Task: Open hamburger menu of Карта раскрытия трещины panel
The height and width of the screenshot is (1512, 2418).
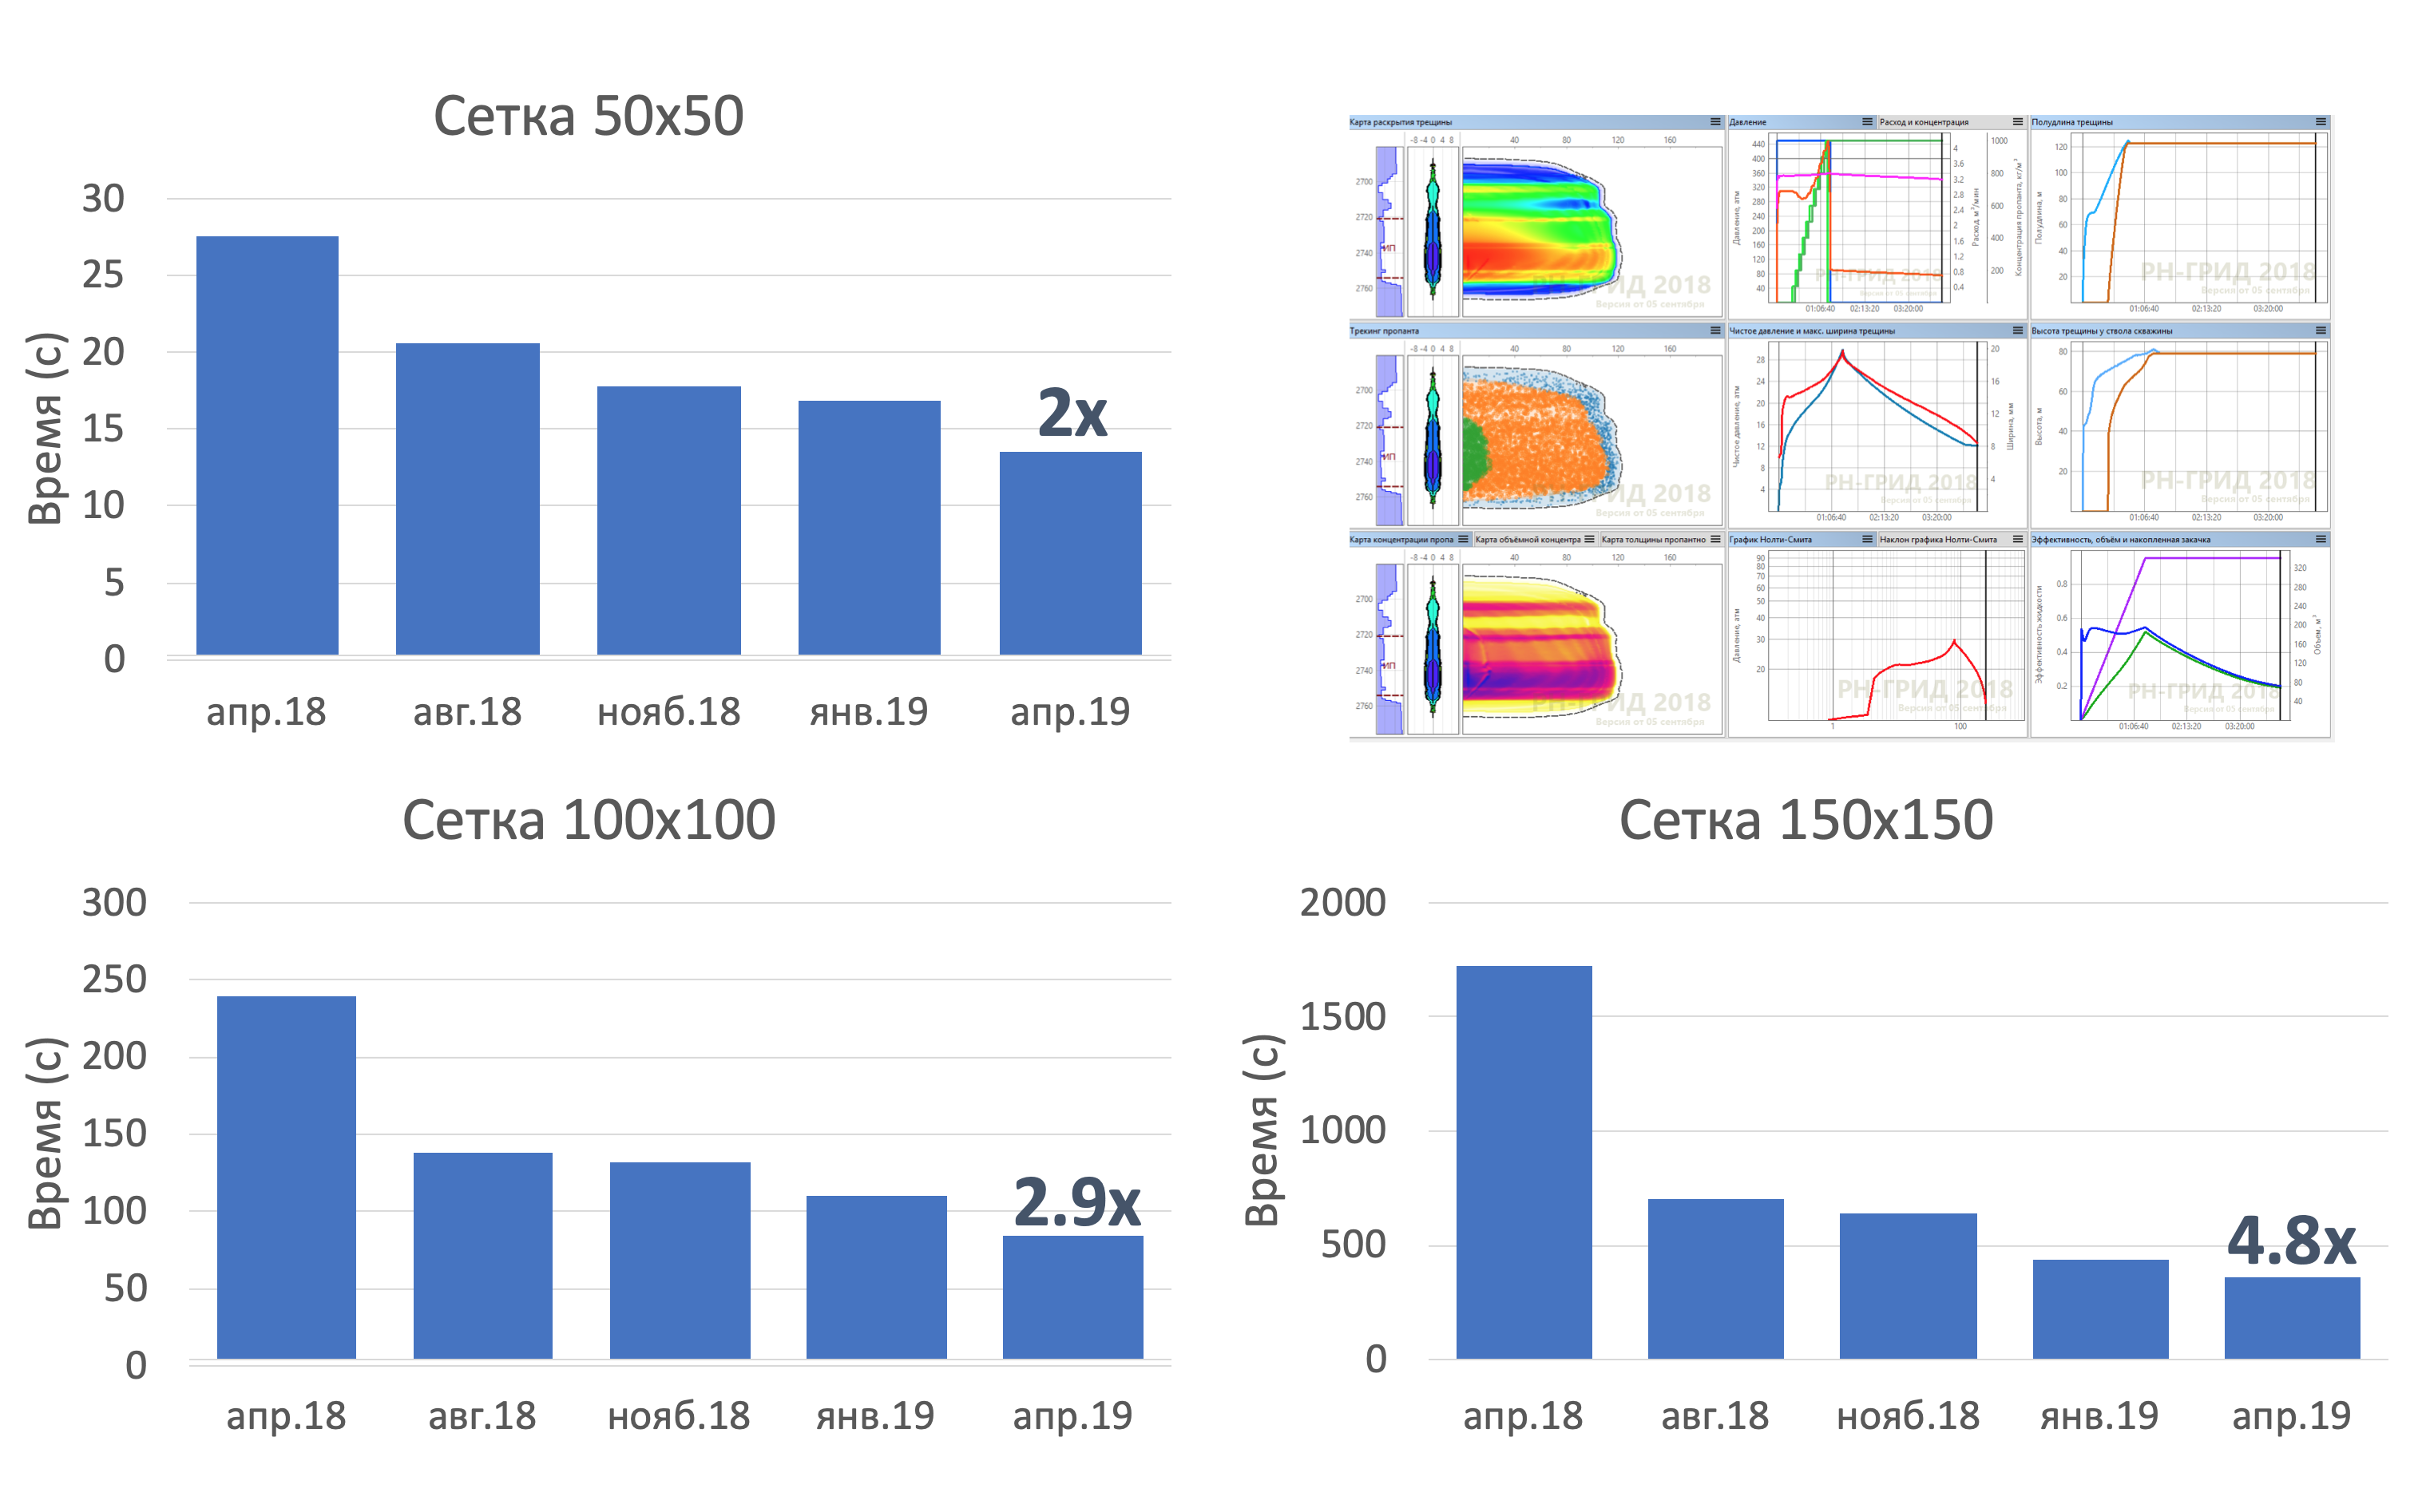Action: (x=1715, y=122)
